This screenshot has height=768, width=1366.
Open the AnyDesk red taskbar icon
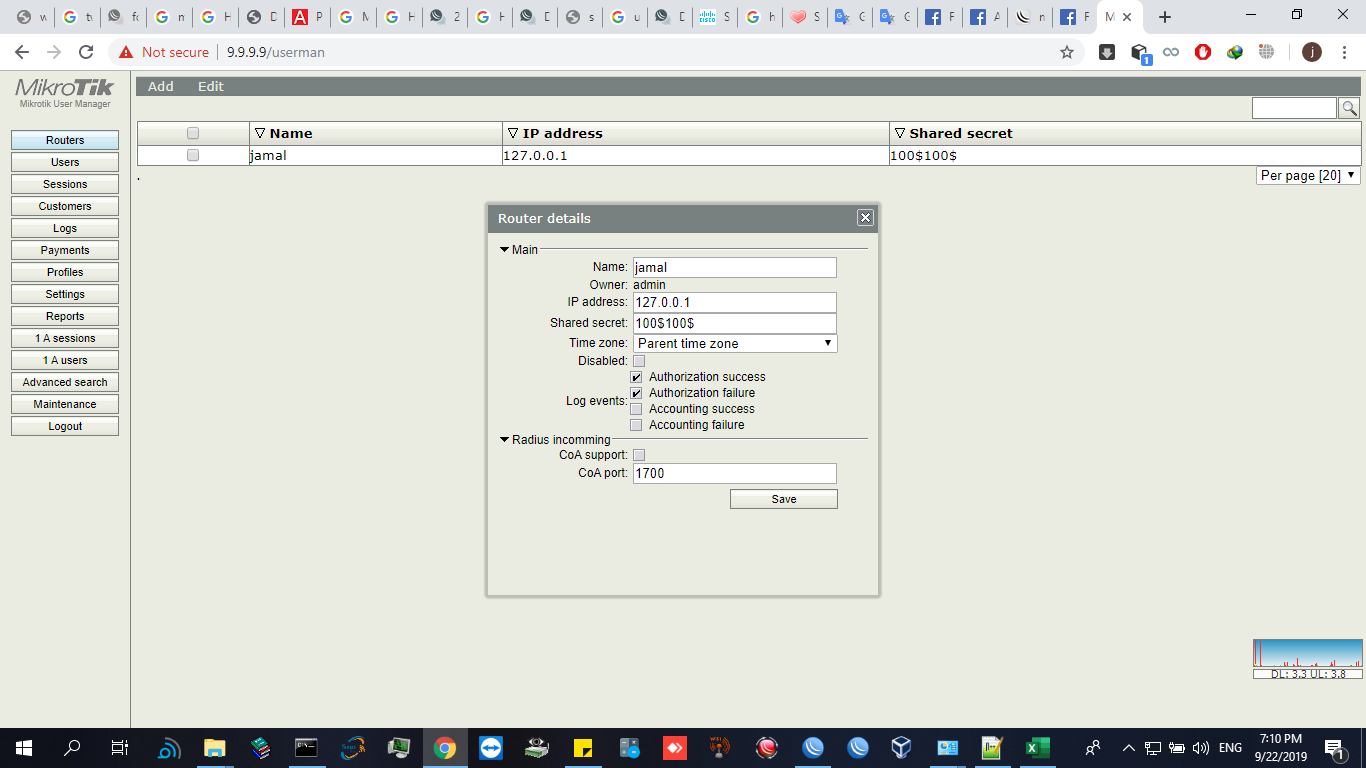tap(674, 747)
